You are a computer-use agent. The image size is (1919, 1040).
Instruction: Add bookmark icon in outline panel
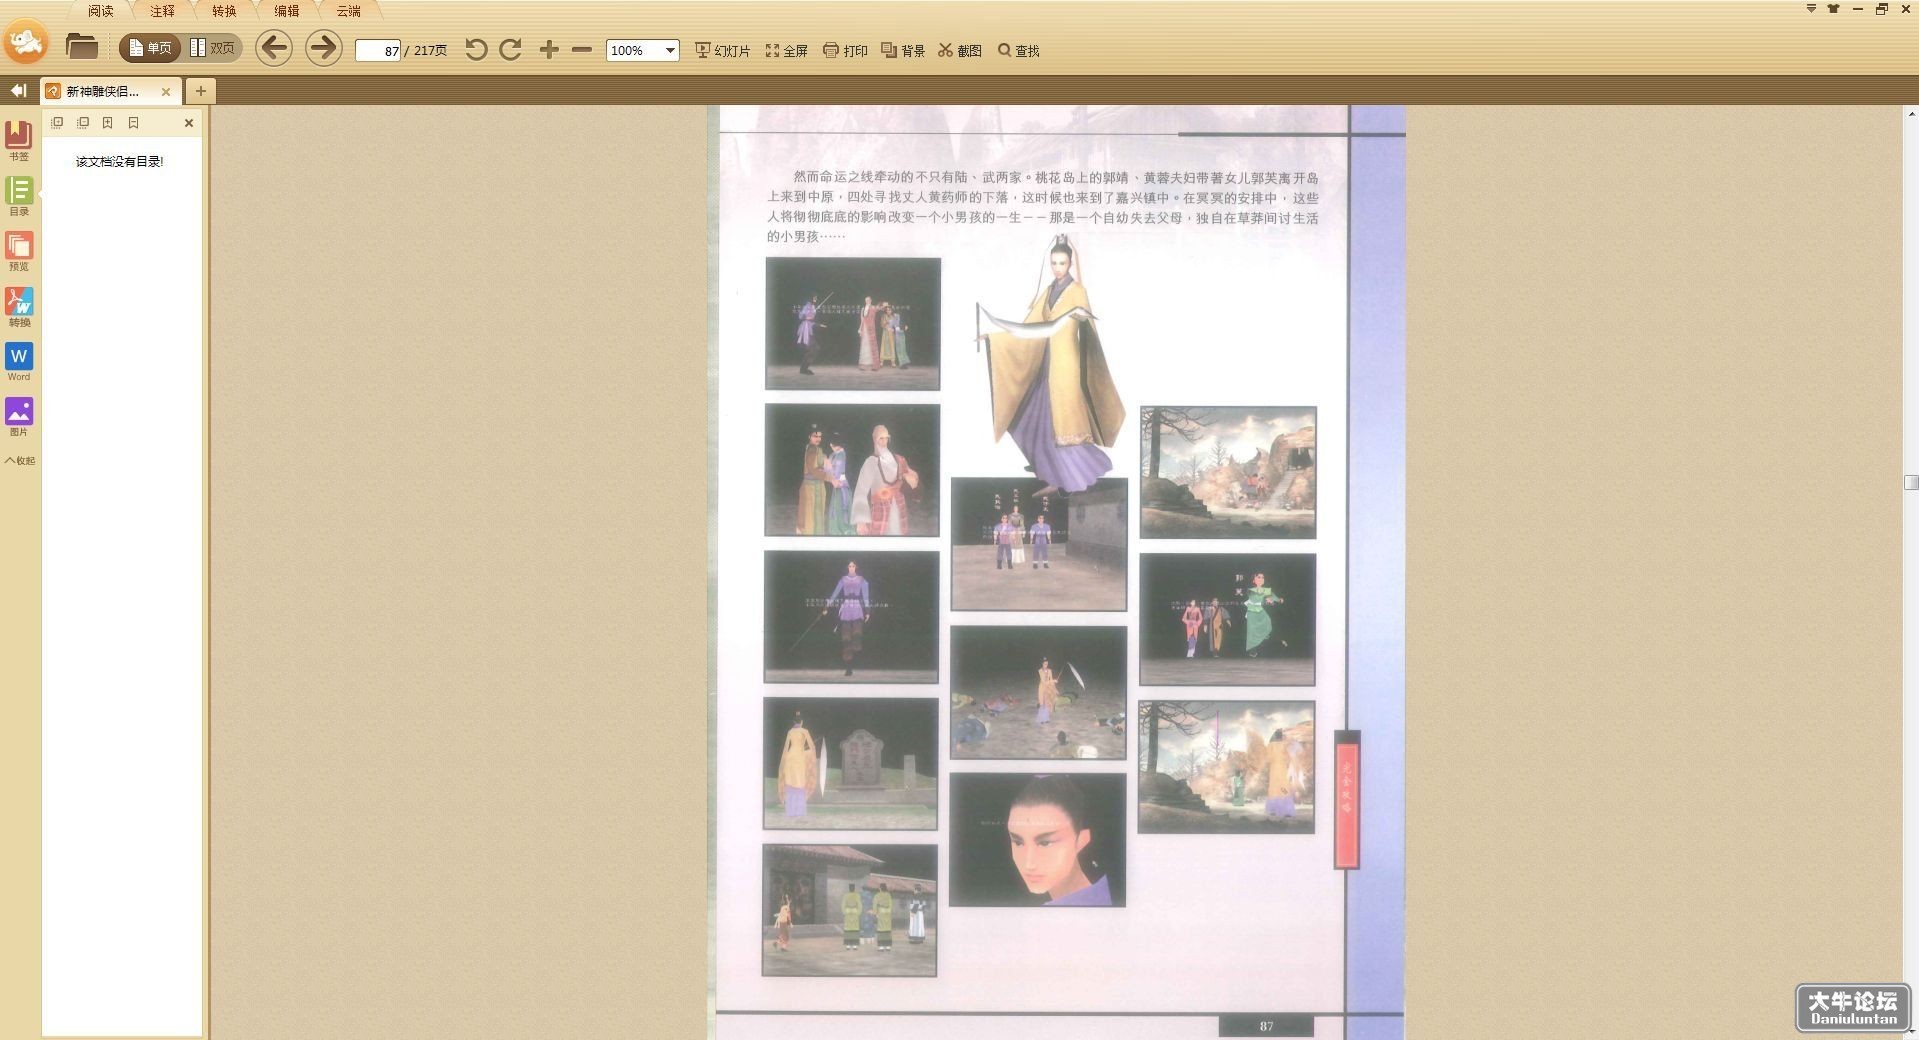click(108, 123)
